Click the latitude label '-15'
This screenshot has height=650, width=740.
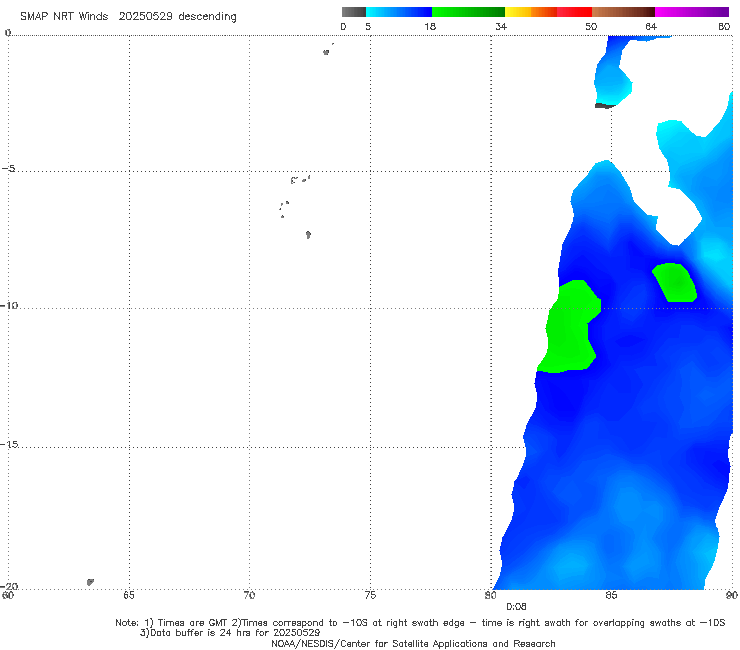pos(9,444)
